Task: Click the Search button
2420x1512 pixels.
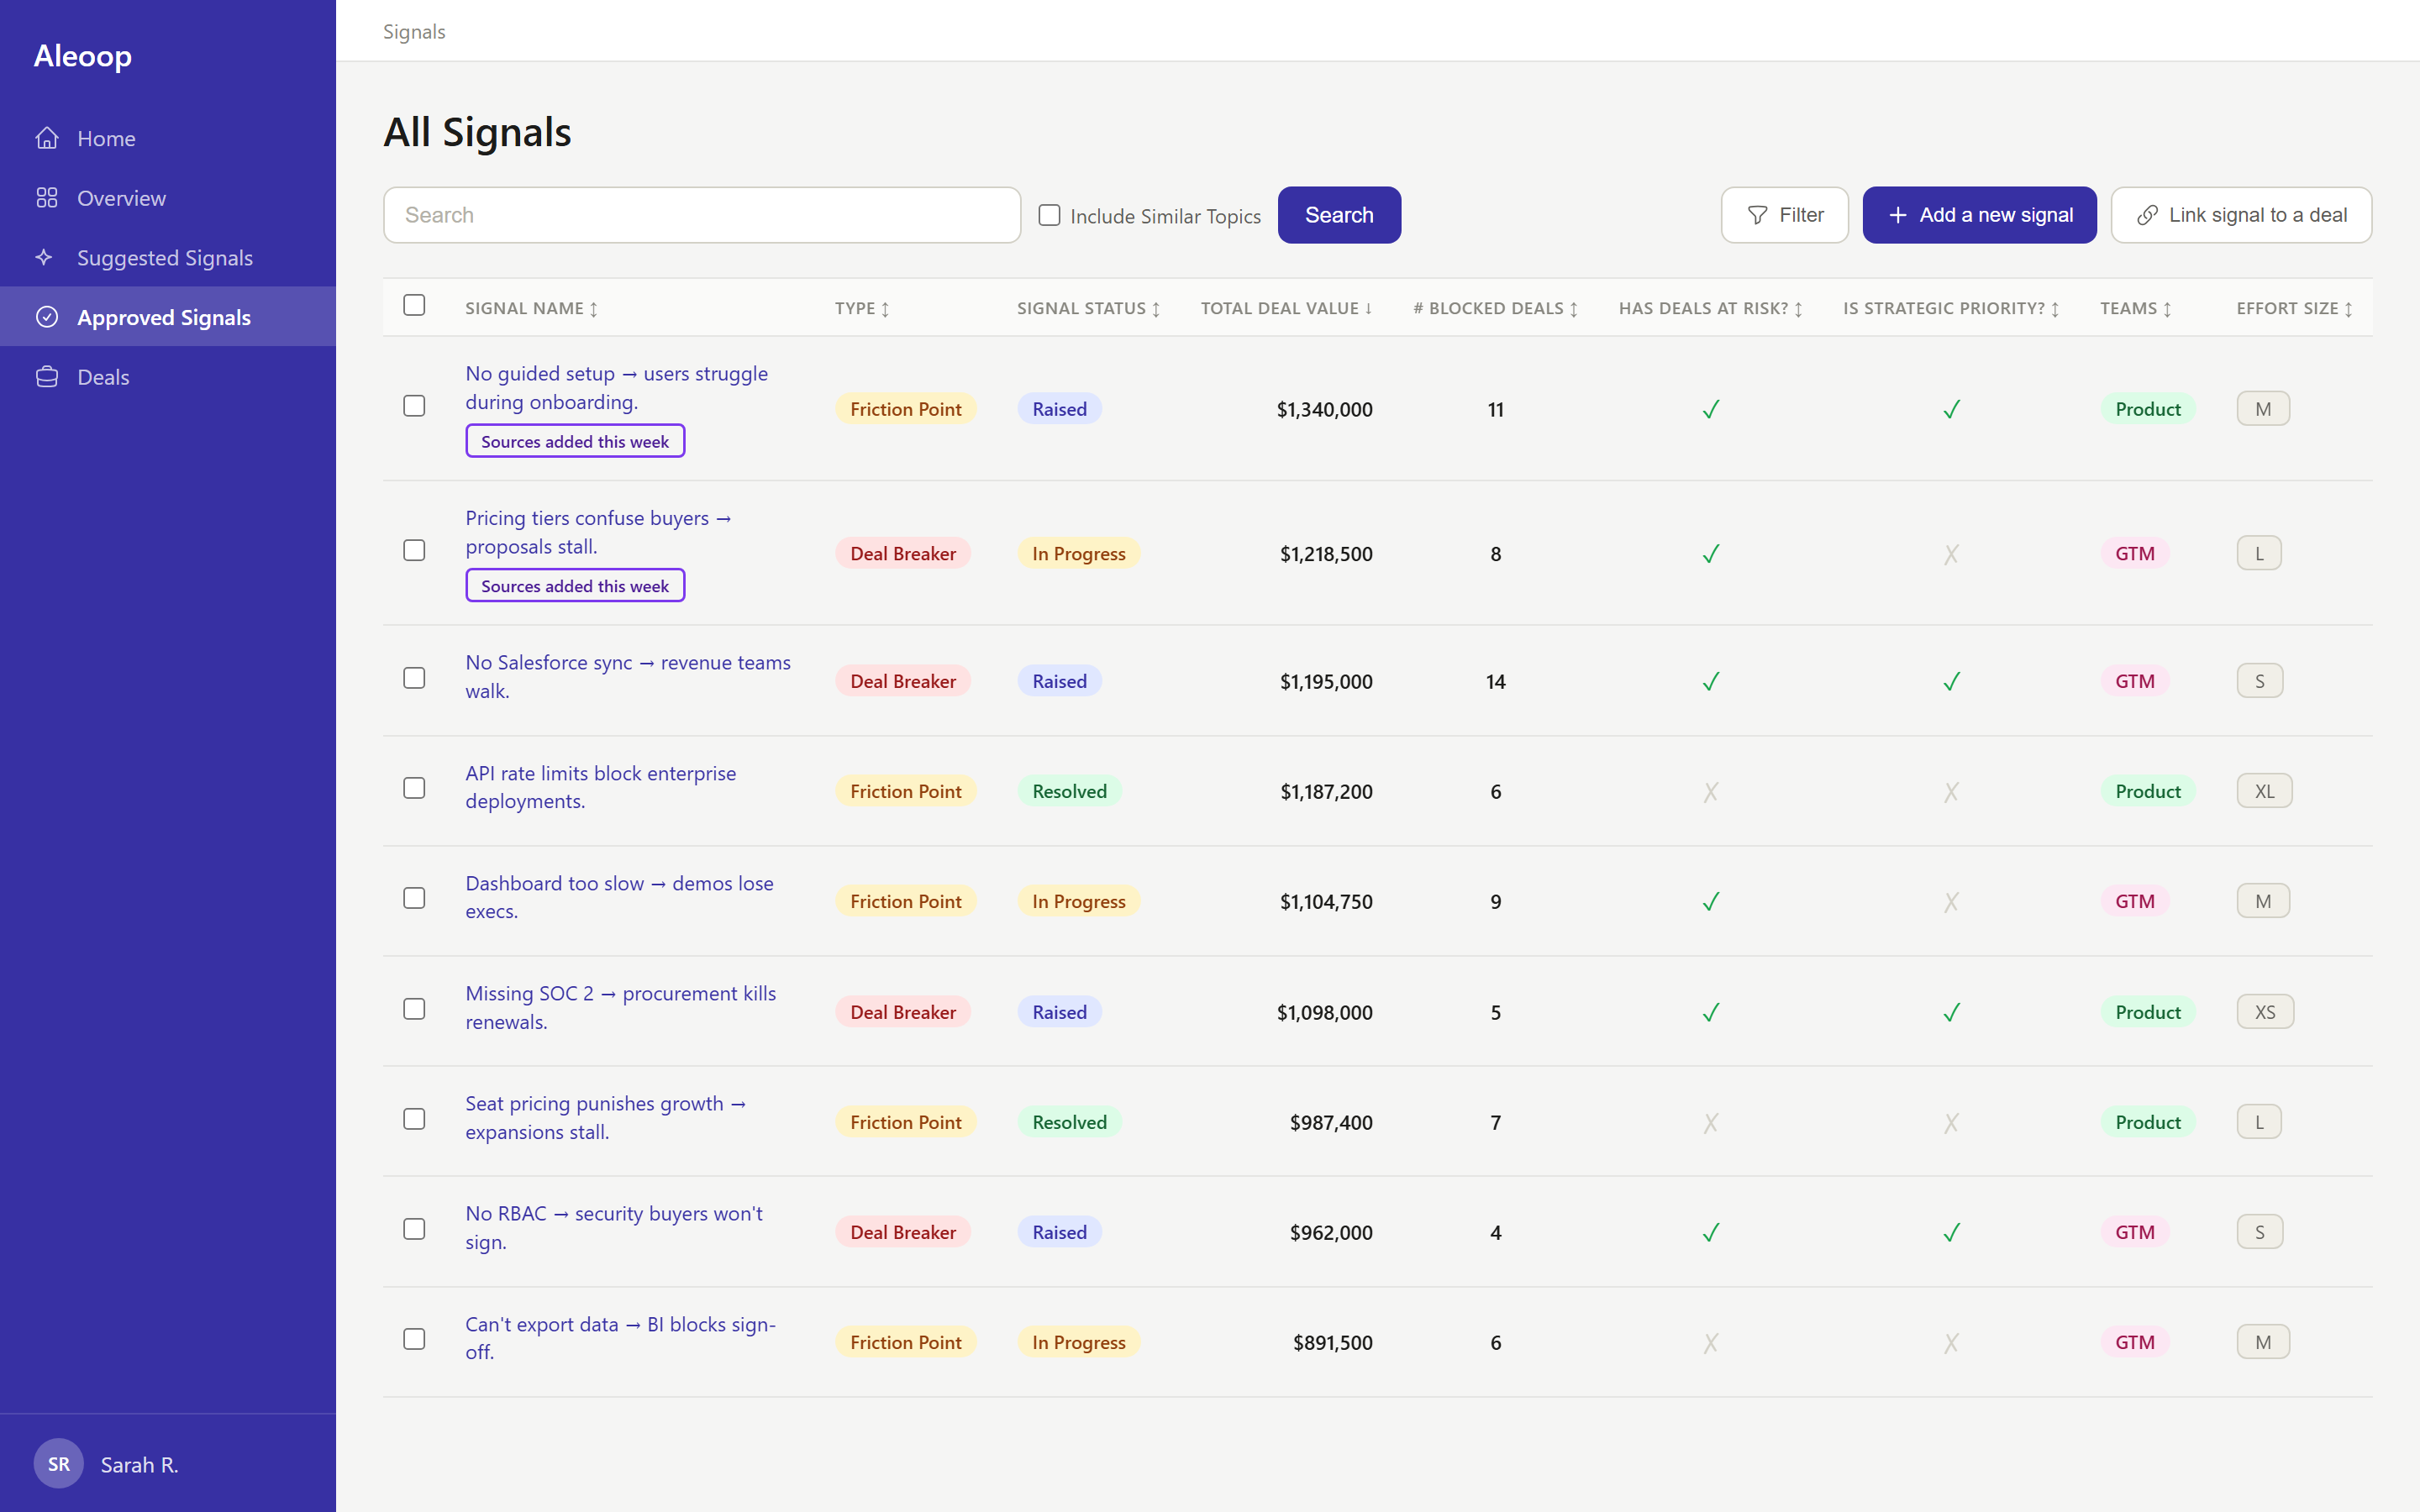Action: [x=1339, y=215]
